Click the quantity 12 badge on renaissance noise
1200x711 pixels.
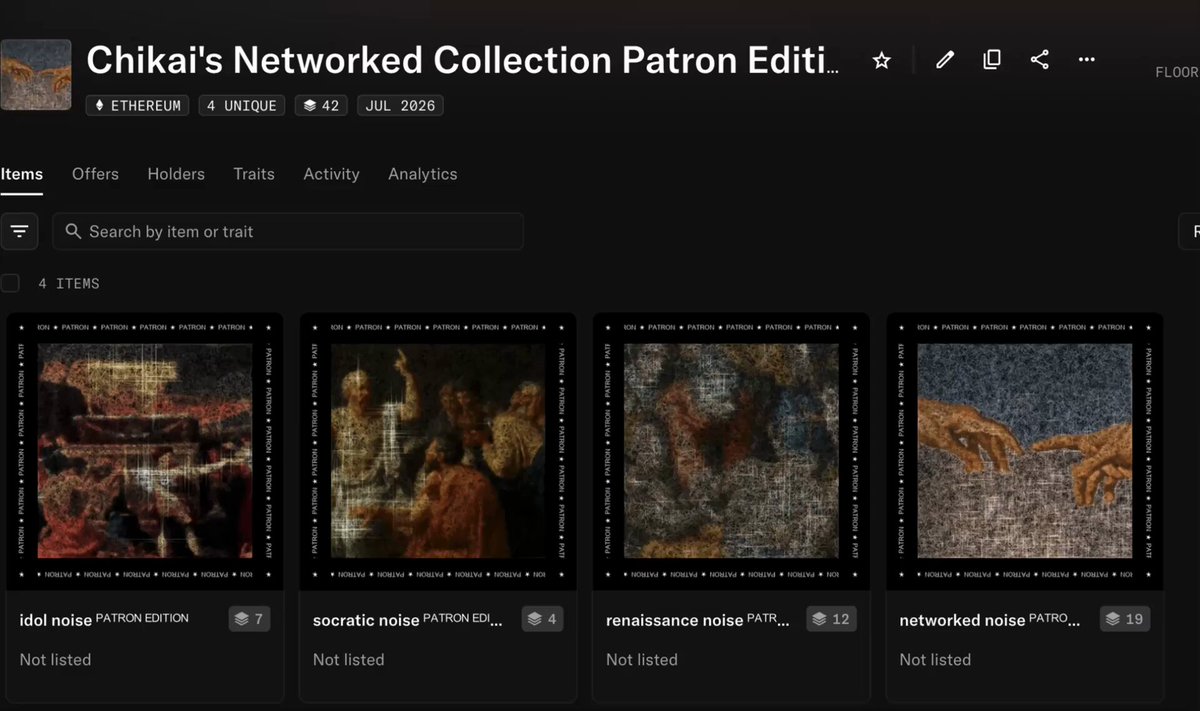830,619
